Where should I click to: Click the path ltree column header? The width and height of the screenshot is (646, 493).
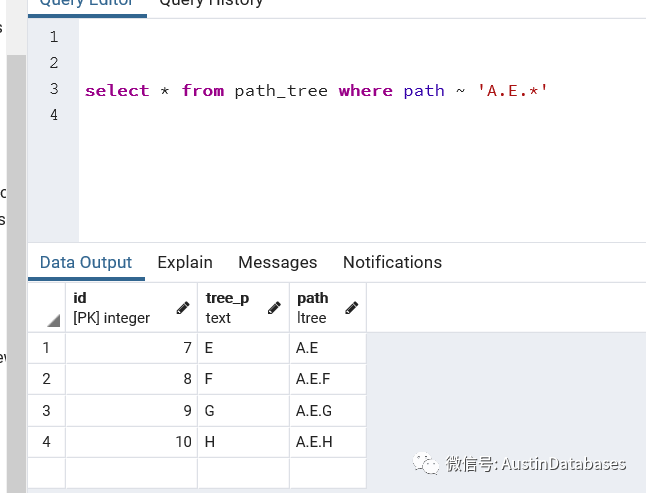click(x=318, y=308)
